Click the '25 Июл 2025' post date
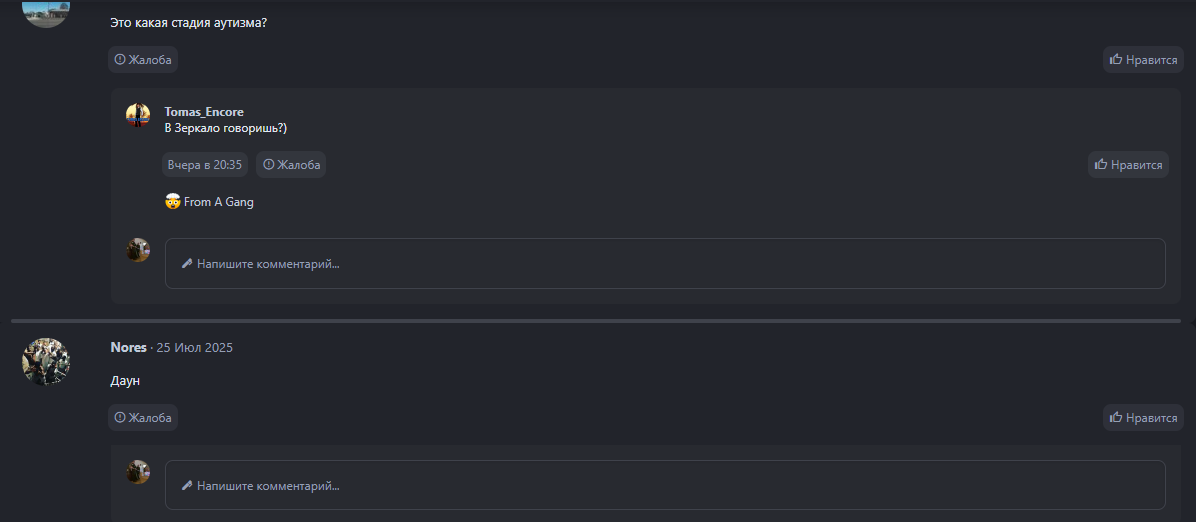Viewport: 1196px width, 522px height. pyautogui.click(x=194, y=348)
